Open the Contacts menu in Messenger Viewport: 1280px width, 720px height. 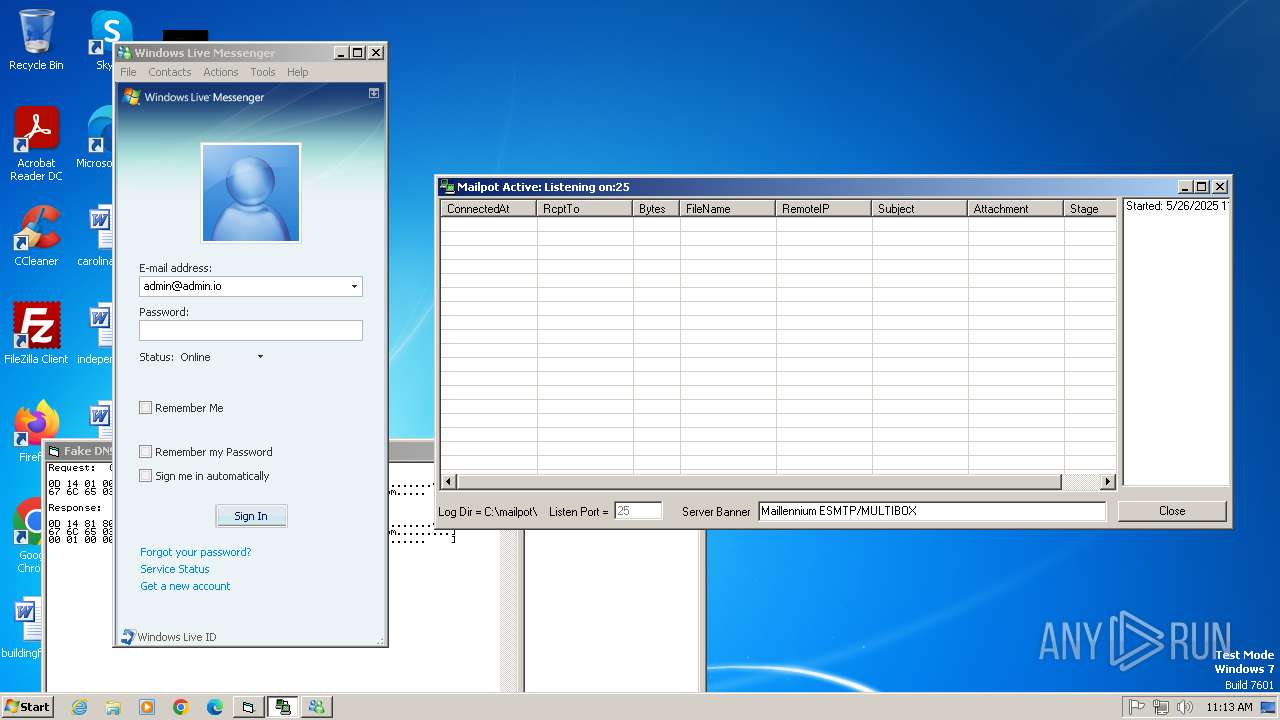170,72
